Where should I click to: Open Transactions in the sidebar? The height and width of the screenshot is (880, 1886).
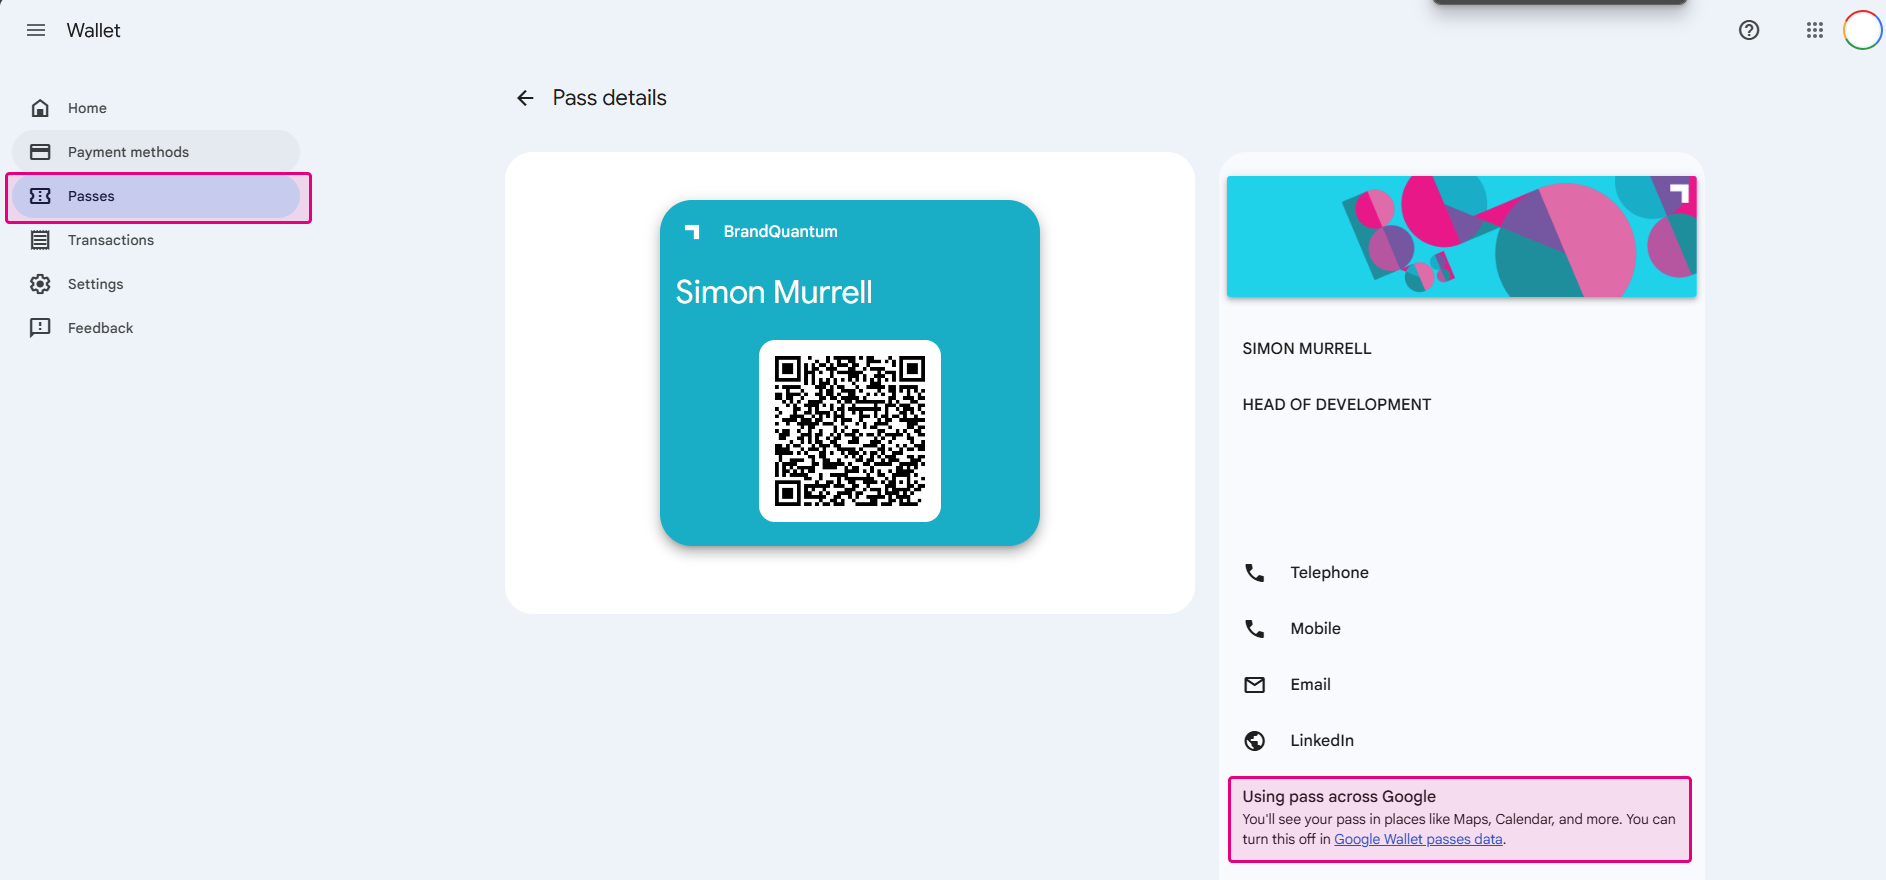point(156,240)
